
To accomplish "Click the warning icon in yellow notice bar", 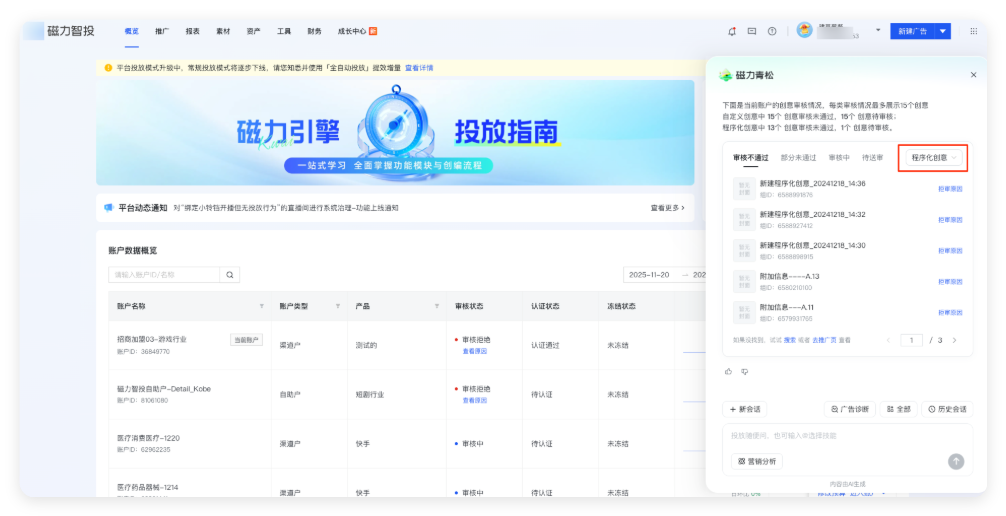I will (108, 68).
